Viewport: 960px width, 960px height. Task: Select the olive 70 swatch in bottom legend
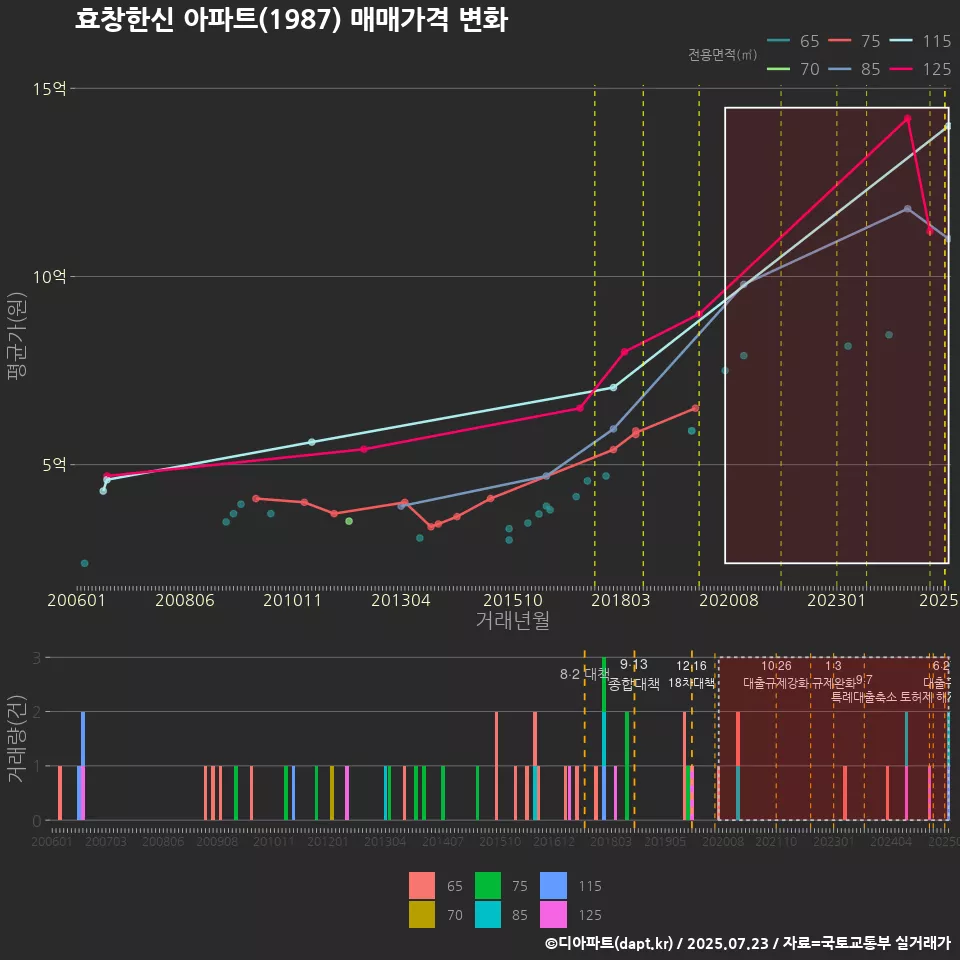[422, 914]
